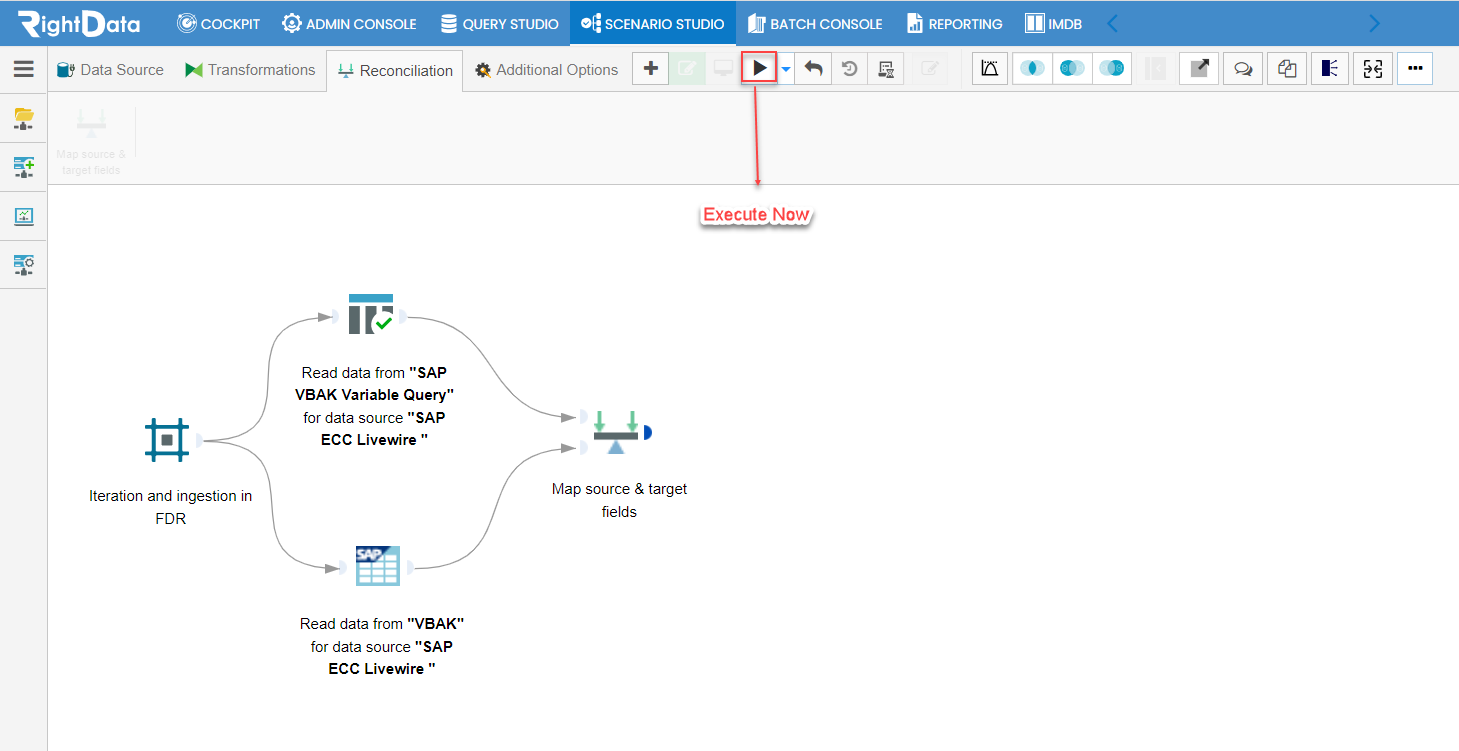Expand the hamburger side menu
The width and height of the screenshot is (1459, 751).
tap(24, 69)
